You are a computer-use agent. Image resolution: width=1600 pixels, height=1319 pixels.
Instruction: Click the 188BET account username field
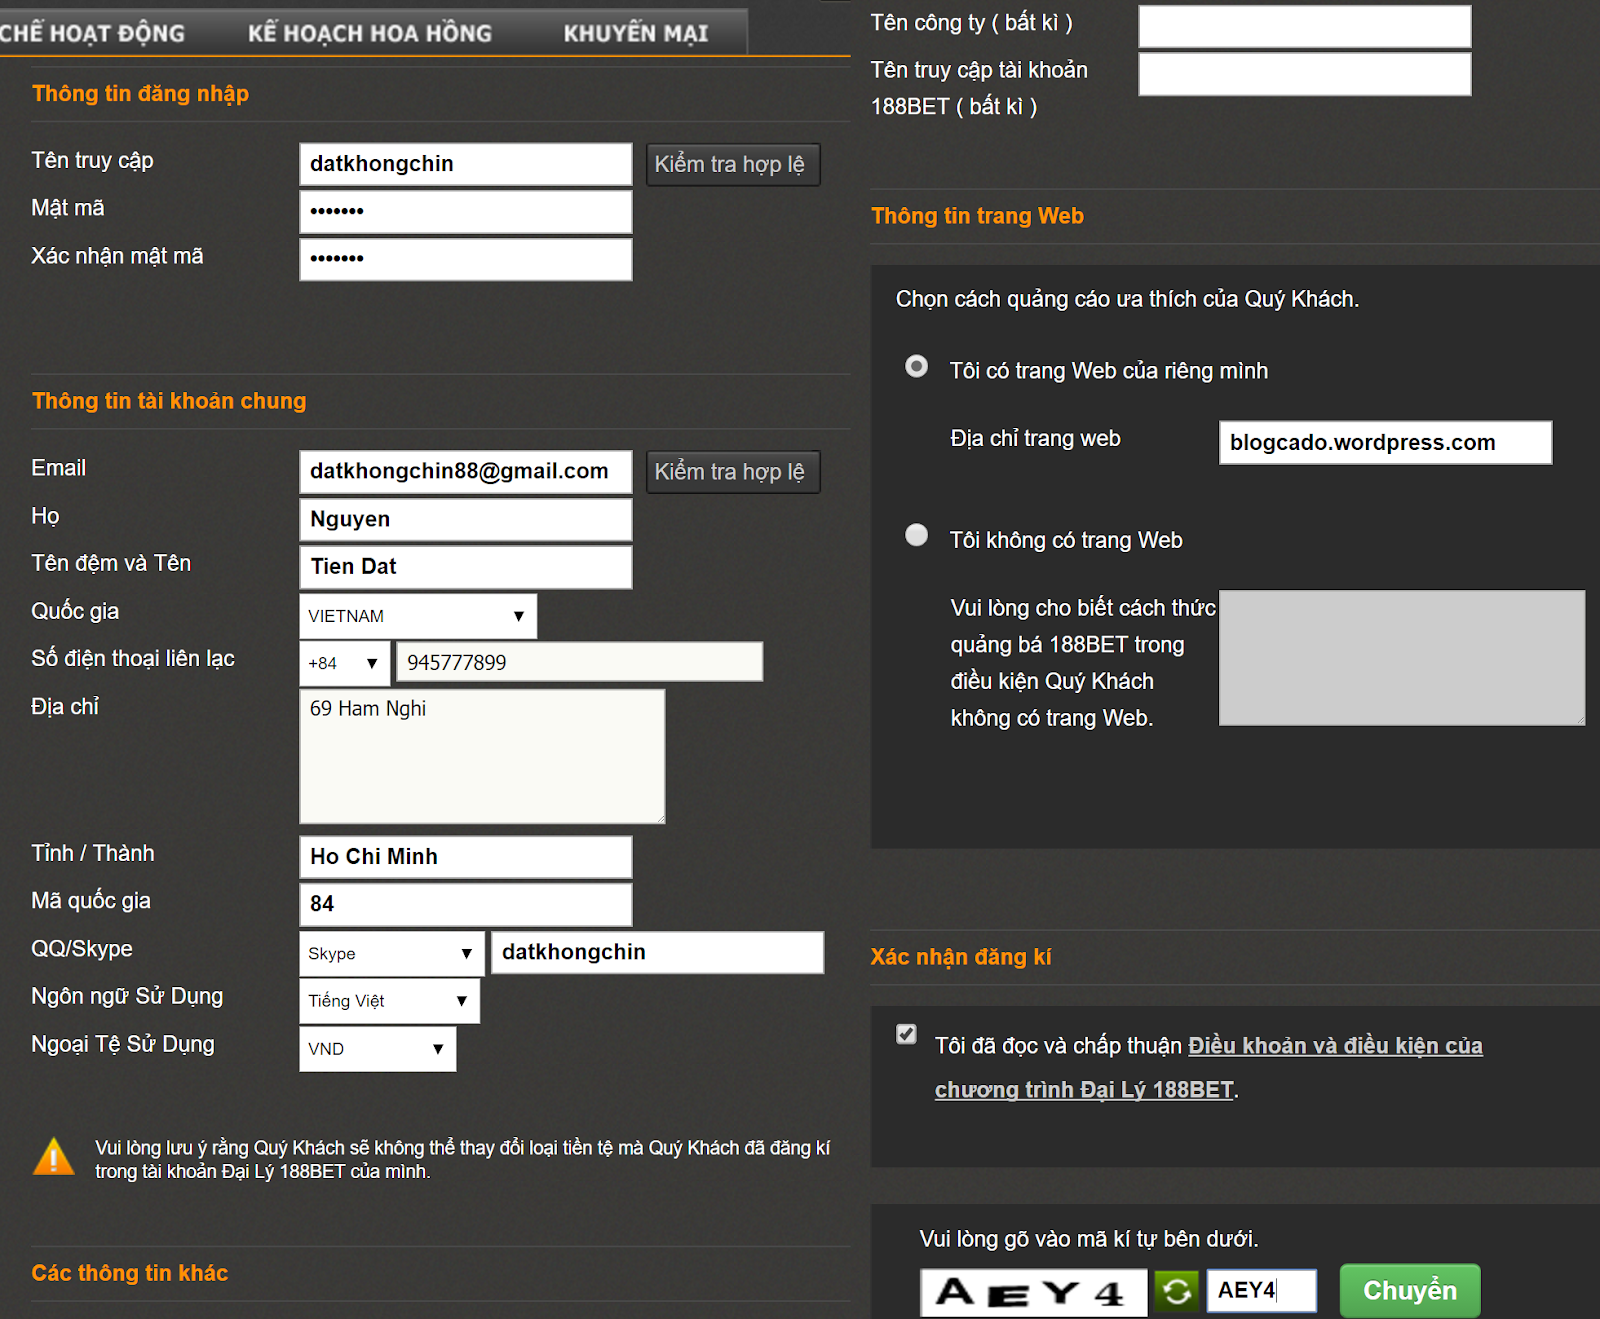(1305, 74)
